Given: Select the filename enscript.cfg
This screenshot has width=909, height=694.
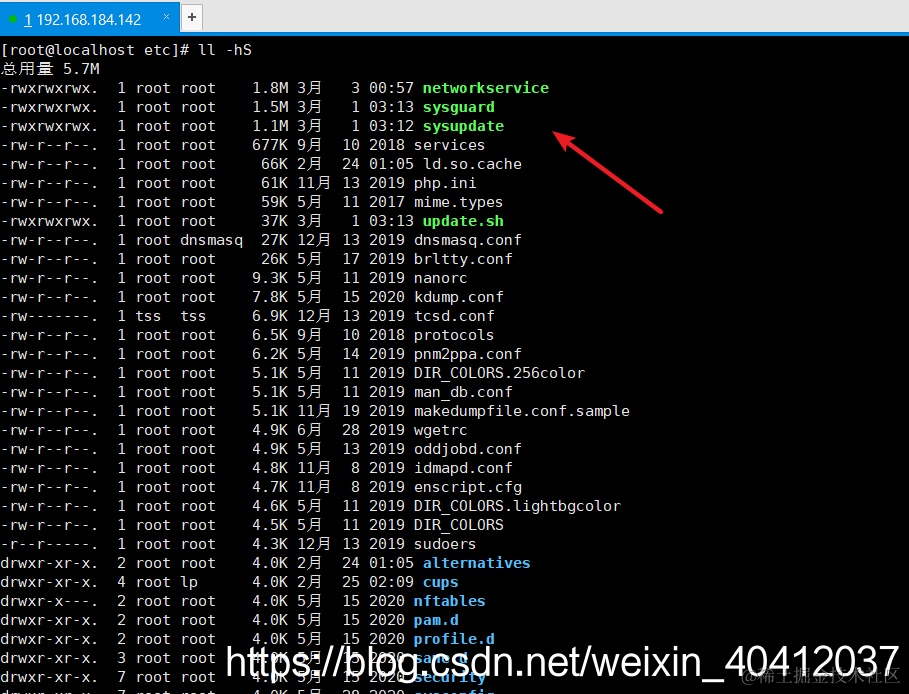Looking at the screenshot, I should click(x=468, y=487).
